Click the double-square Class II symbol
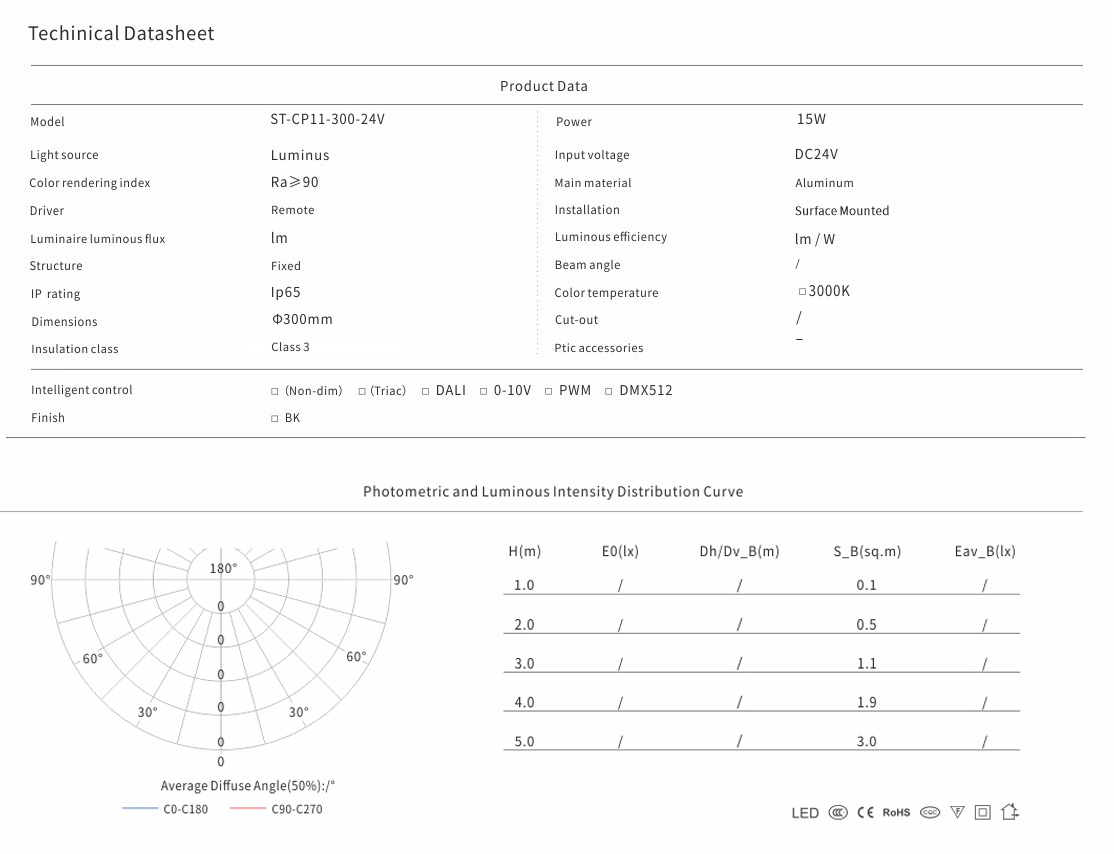 coord(982,813)
